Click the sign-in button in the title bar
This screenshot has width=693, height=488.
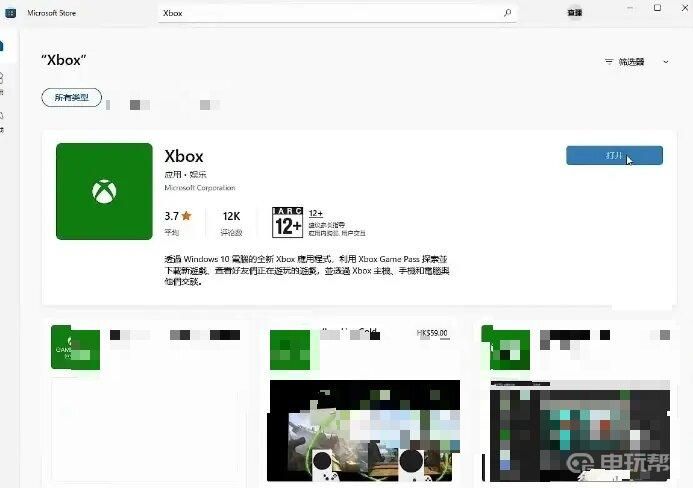575,13
